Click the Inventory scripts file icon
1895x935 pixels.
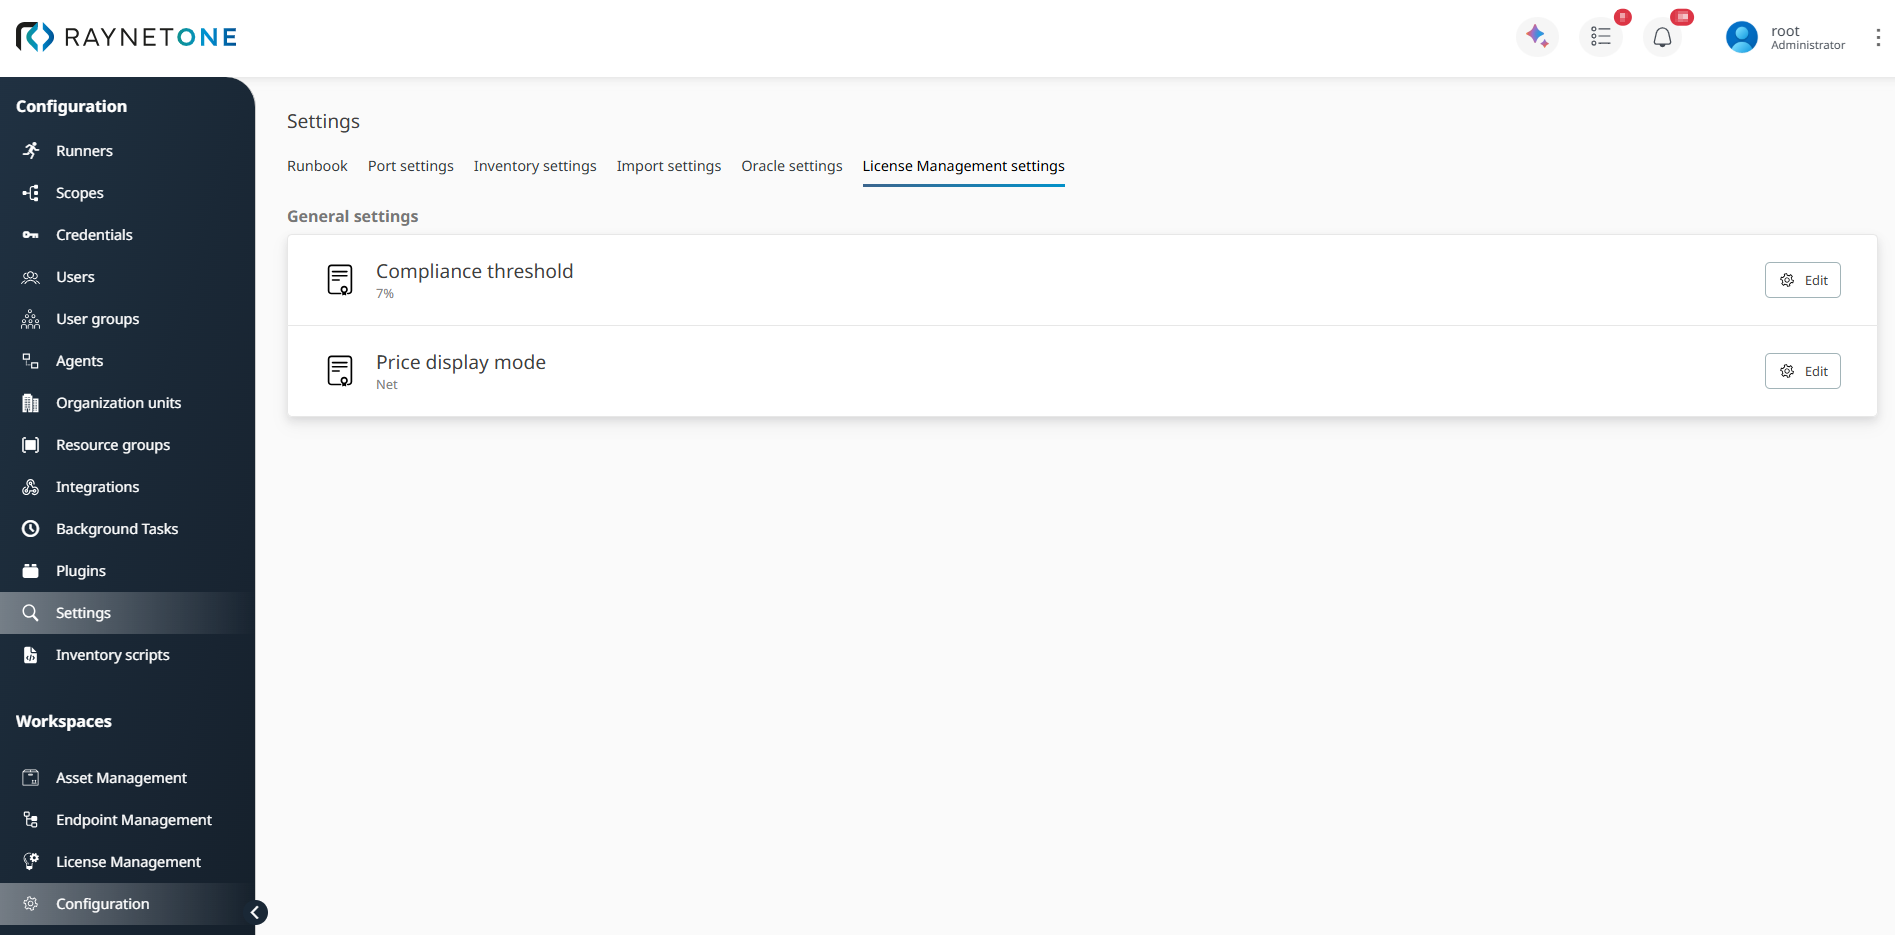pyautogui.click(x=31, y=654)
